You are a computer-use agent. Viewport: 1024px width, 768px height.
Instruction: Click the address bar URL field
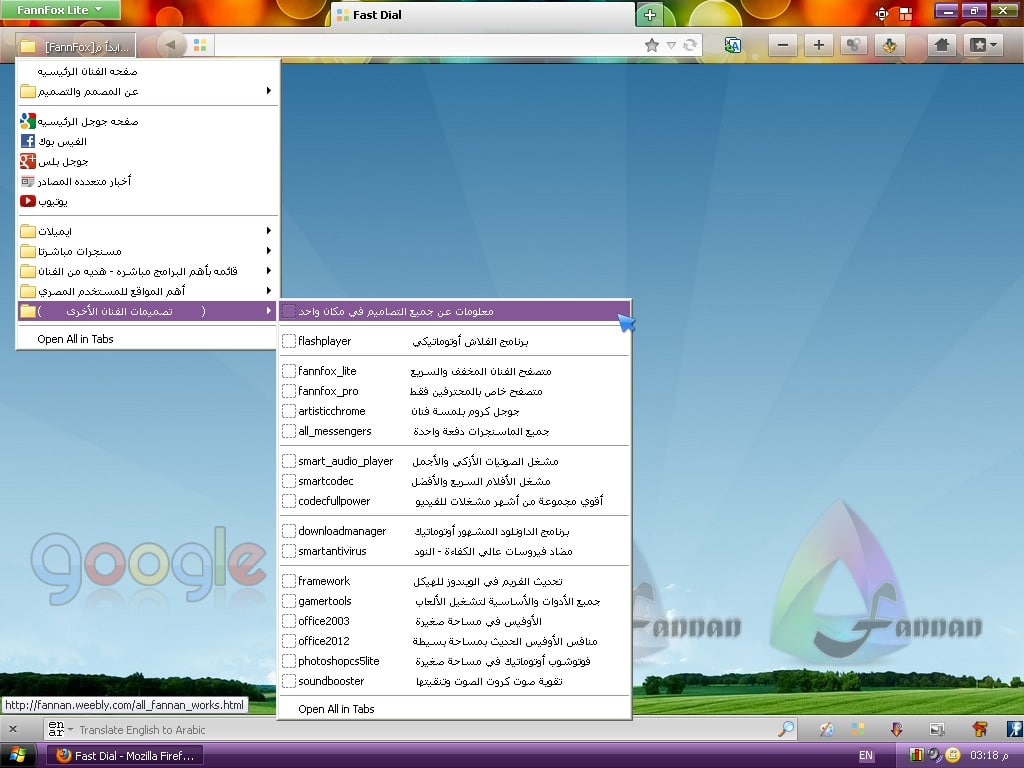click(x=428, y=45)
